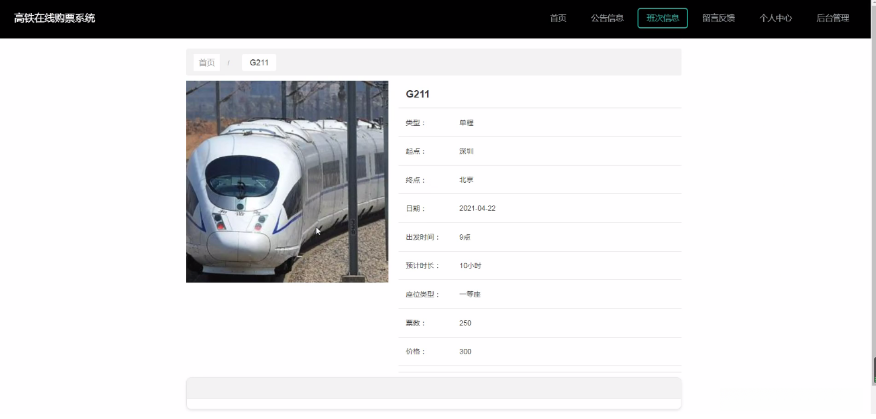Click the price value 300

point(465,351)
